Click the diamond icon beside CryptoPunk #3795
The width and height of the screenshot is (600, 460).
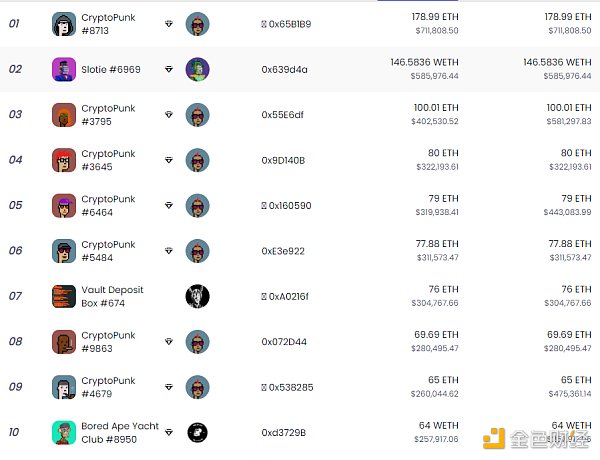point(169,114)
